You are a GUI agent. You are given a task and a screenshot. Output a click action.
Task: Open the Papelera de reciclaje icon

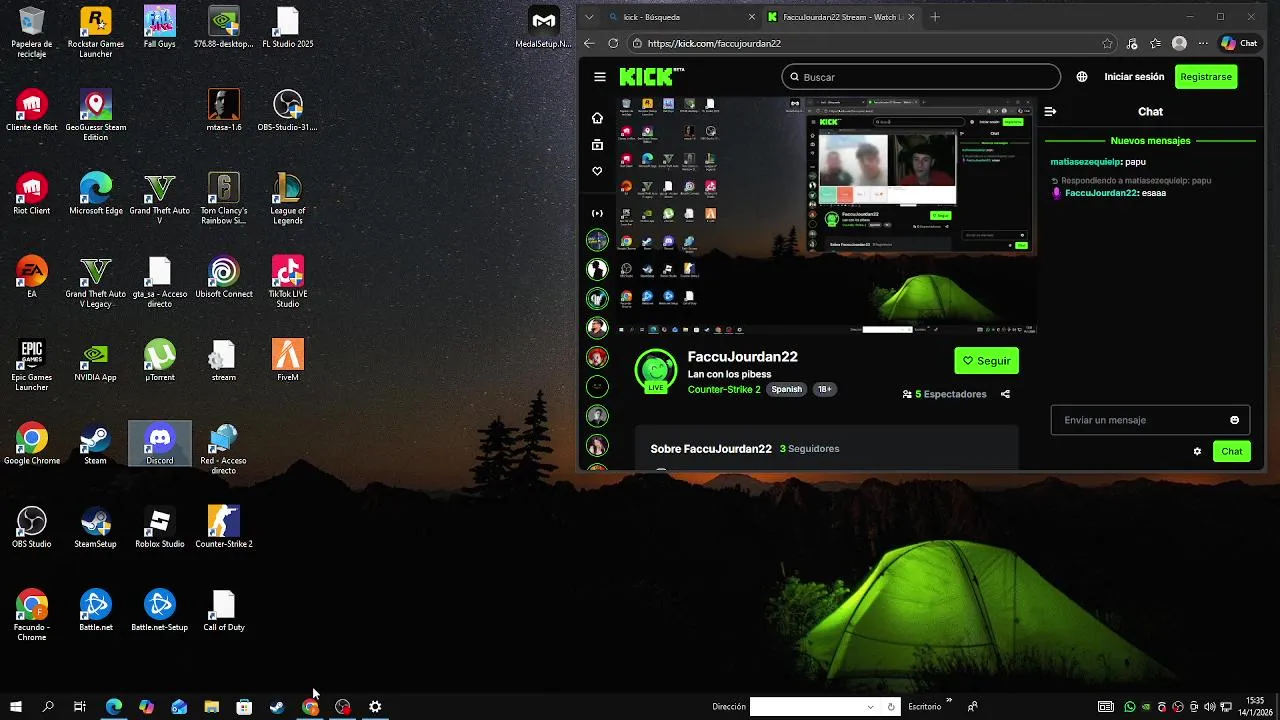click(32, 32)
